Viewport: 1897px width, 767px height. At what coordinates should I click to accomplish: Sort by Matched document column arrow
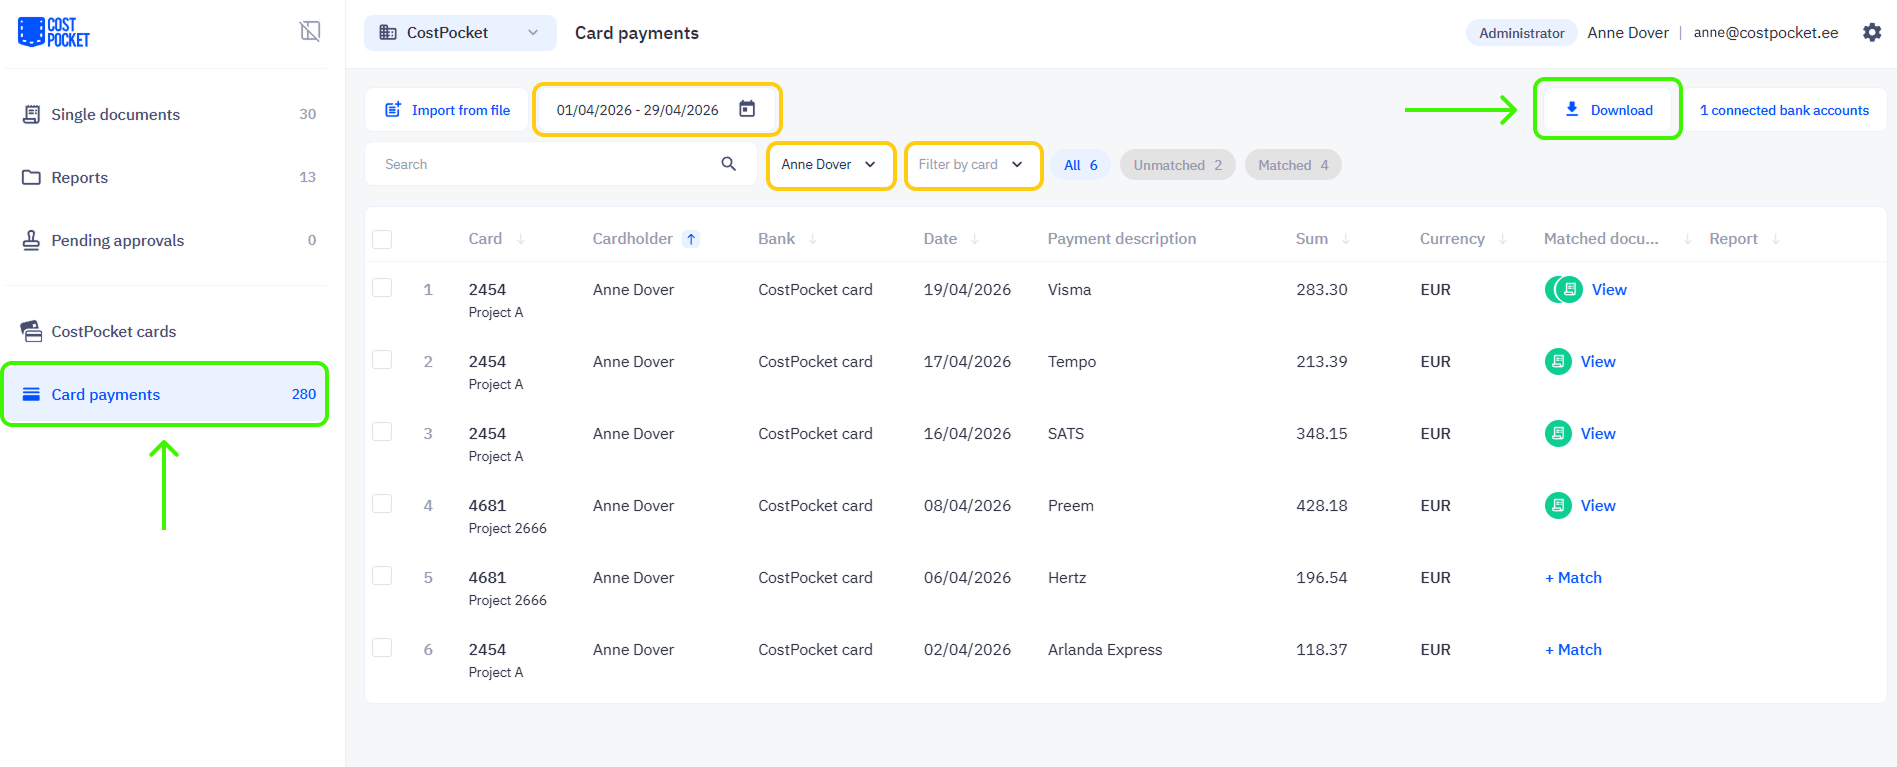1687,239
